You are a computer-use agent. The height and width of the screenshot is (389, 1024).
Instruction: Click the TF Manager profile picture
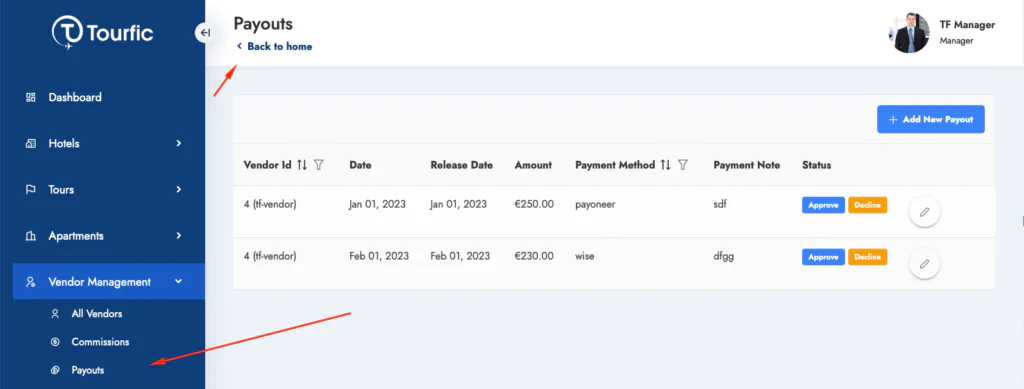[908, 33]
